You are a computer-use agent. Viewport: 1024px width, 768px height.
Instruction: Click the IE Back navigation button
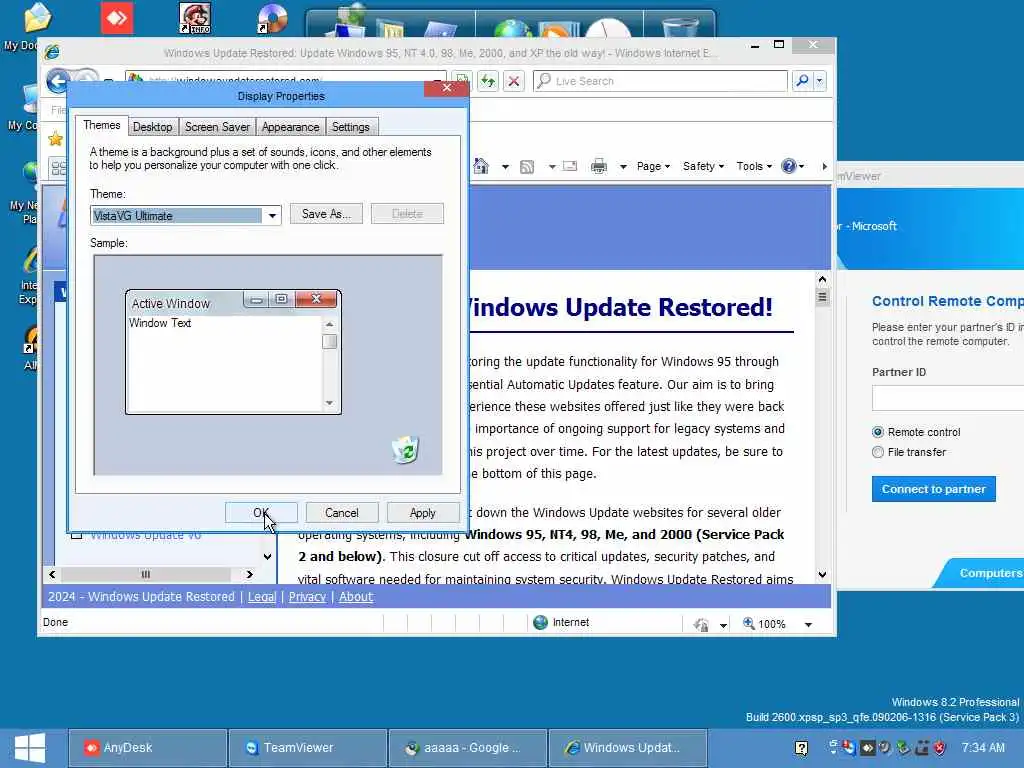pos(58,81)
